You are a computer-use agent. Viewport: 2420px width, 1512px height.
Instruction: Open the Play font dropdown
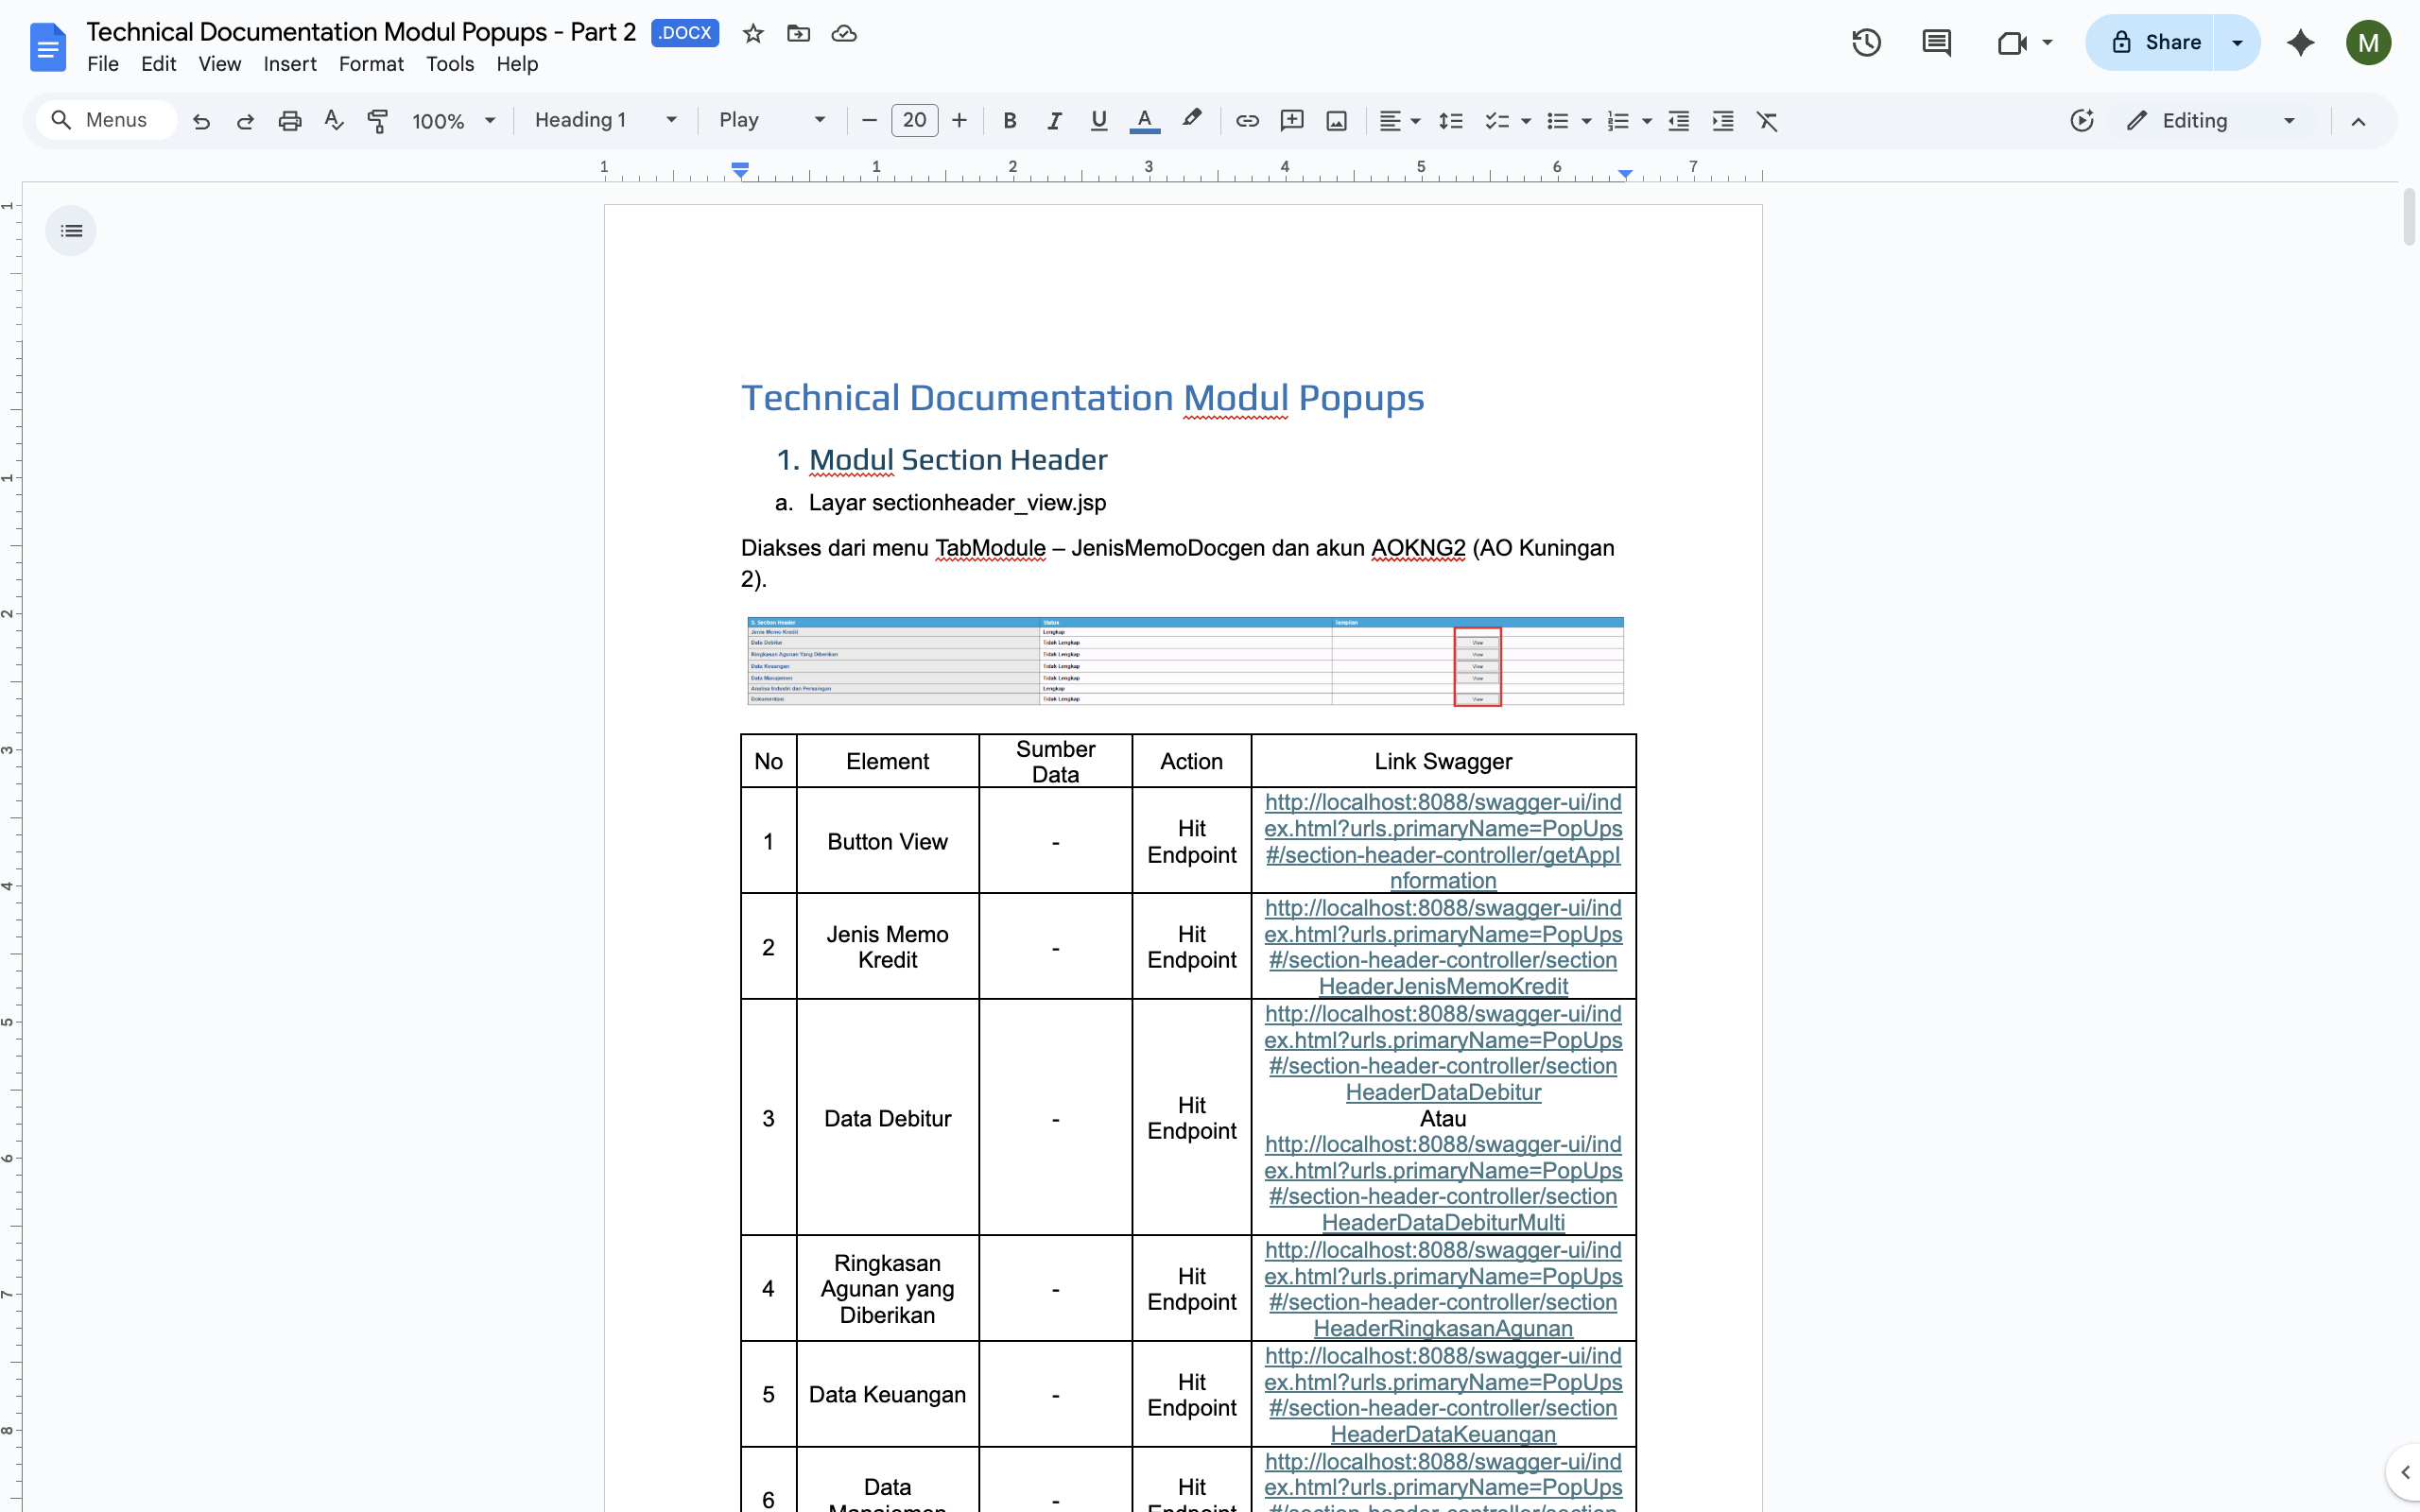point(772,120)
